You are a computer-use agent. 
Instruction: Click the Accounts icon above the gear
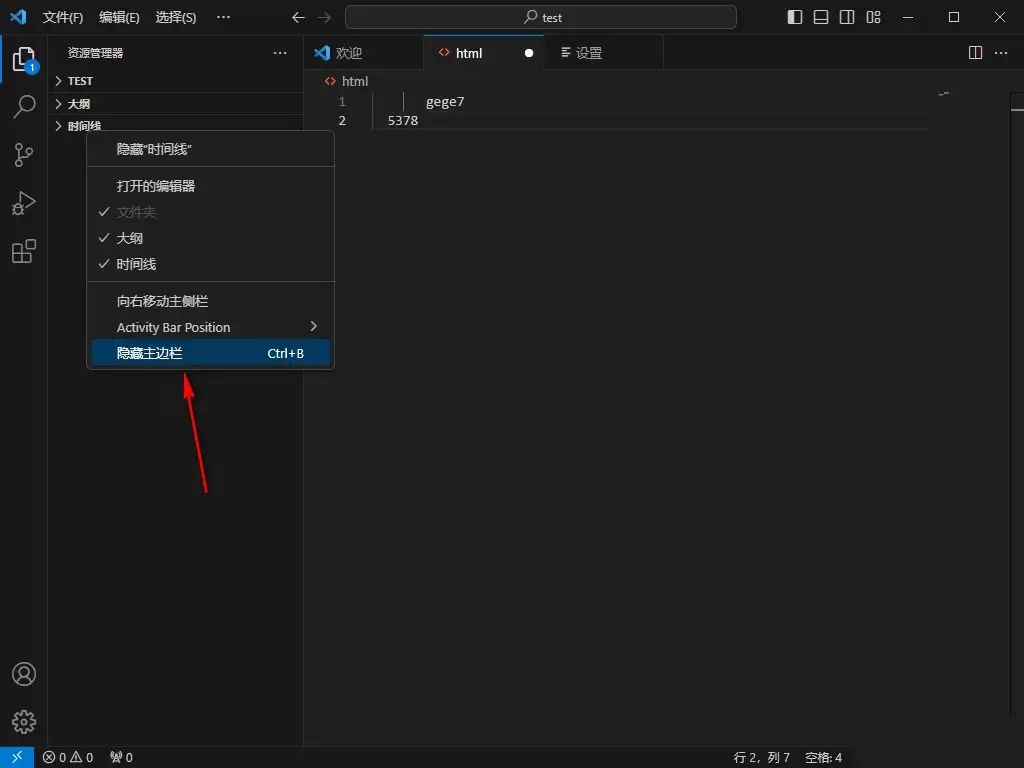coord(22,674)
